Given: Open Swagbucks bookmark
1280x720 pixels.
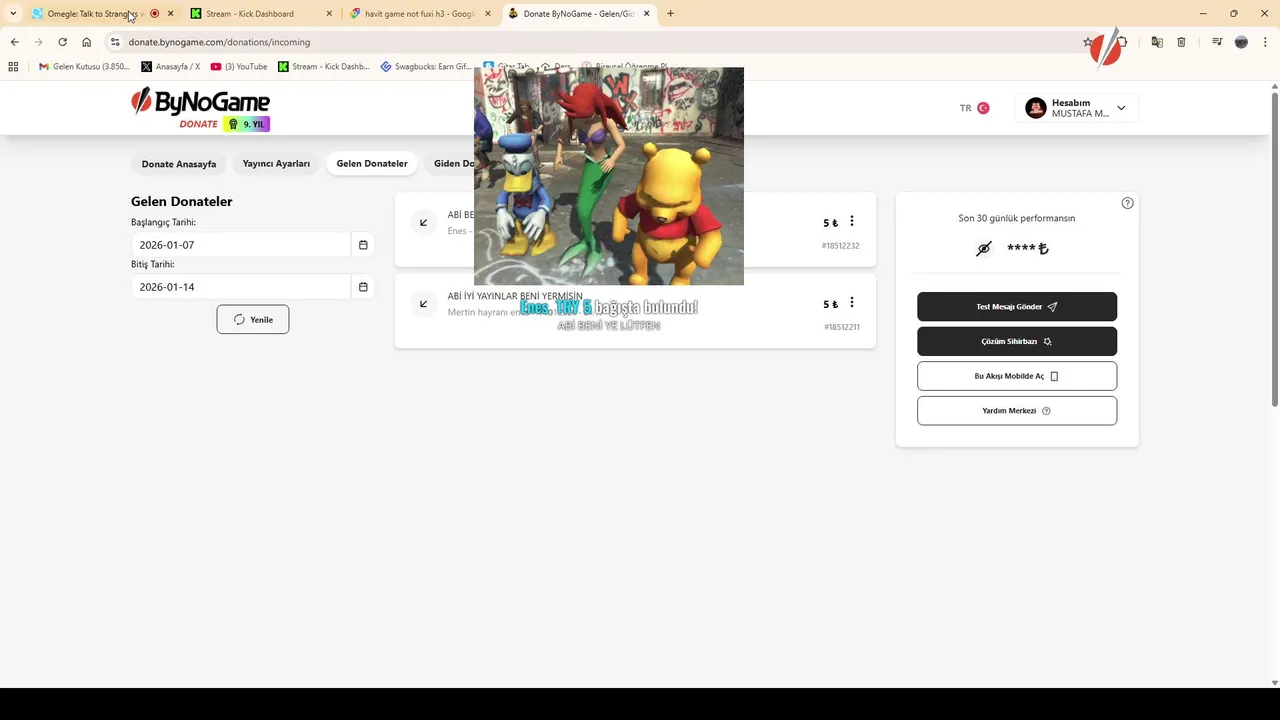Looking at the screenshot, I should [x=426, y=67].
